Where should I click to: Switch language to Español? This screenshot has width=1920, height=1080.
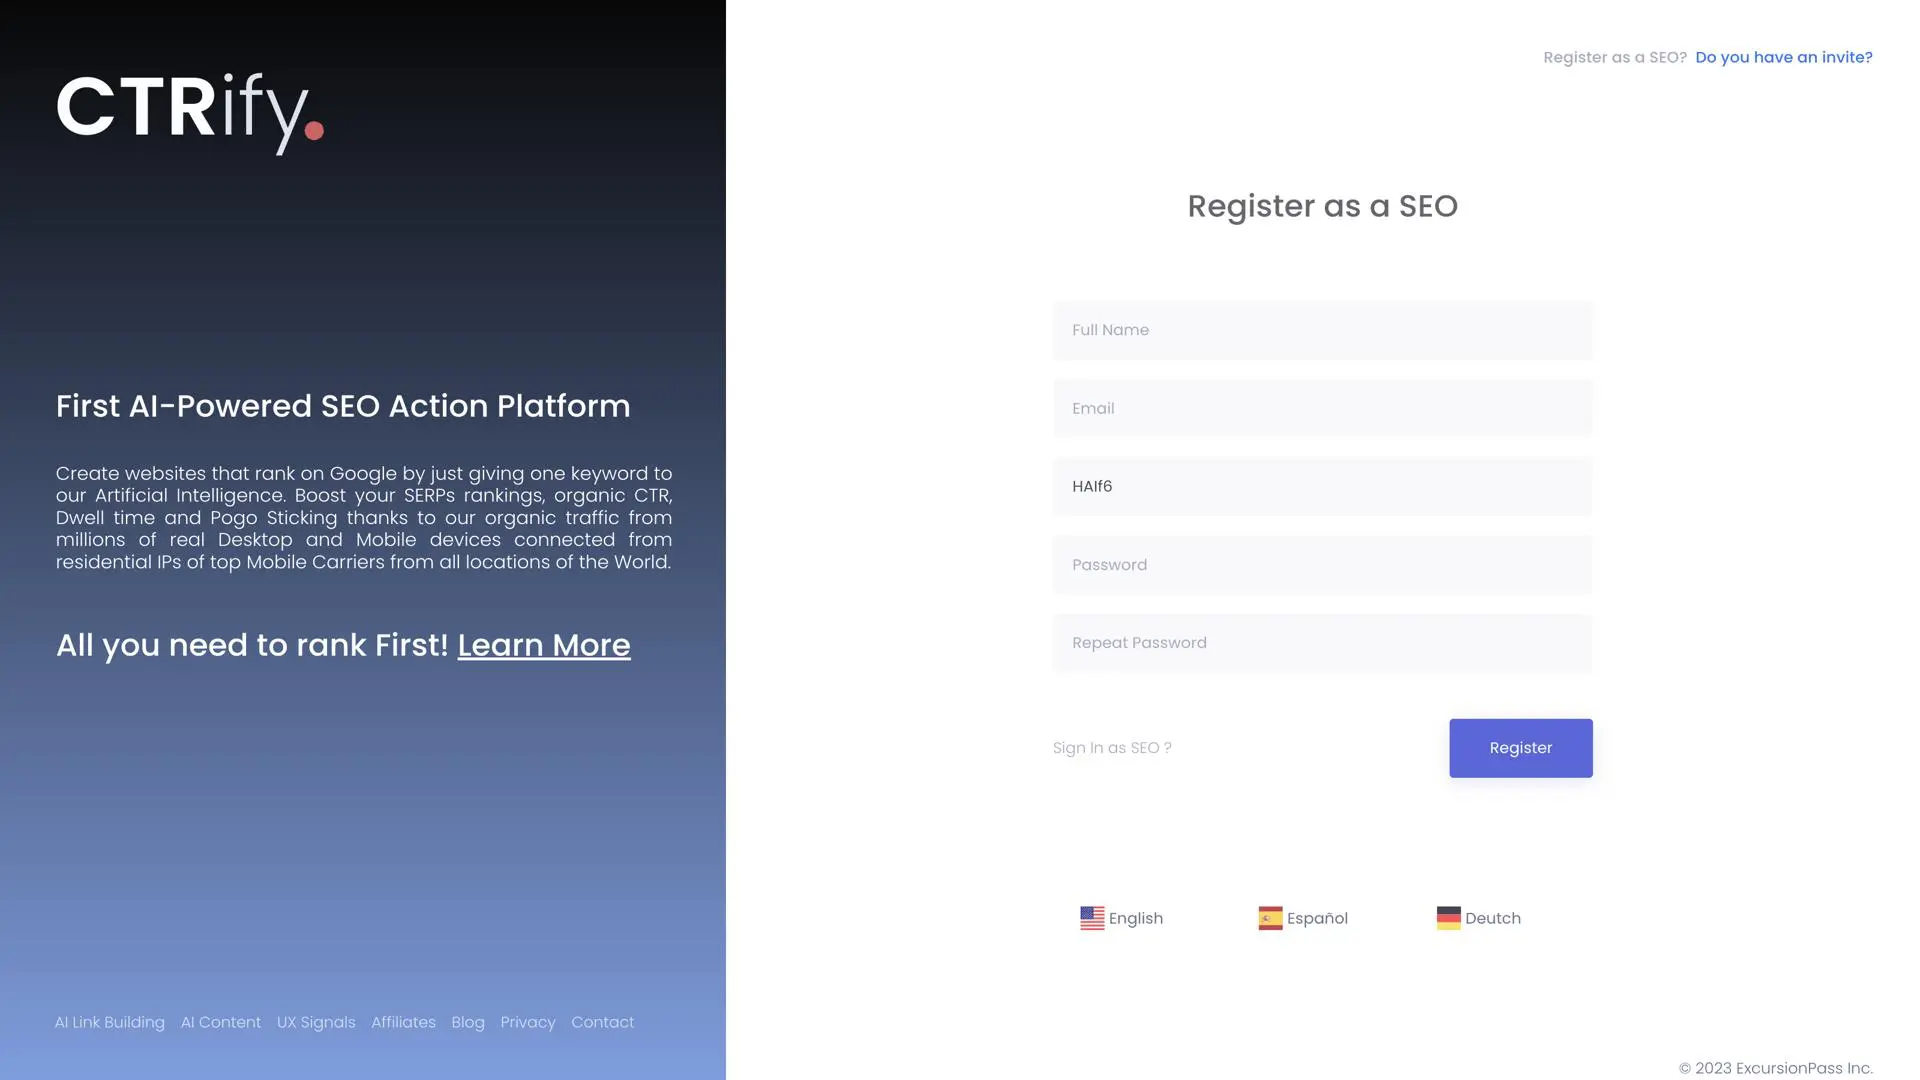tap(1317, 918)
